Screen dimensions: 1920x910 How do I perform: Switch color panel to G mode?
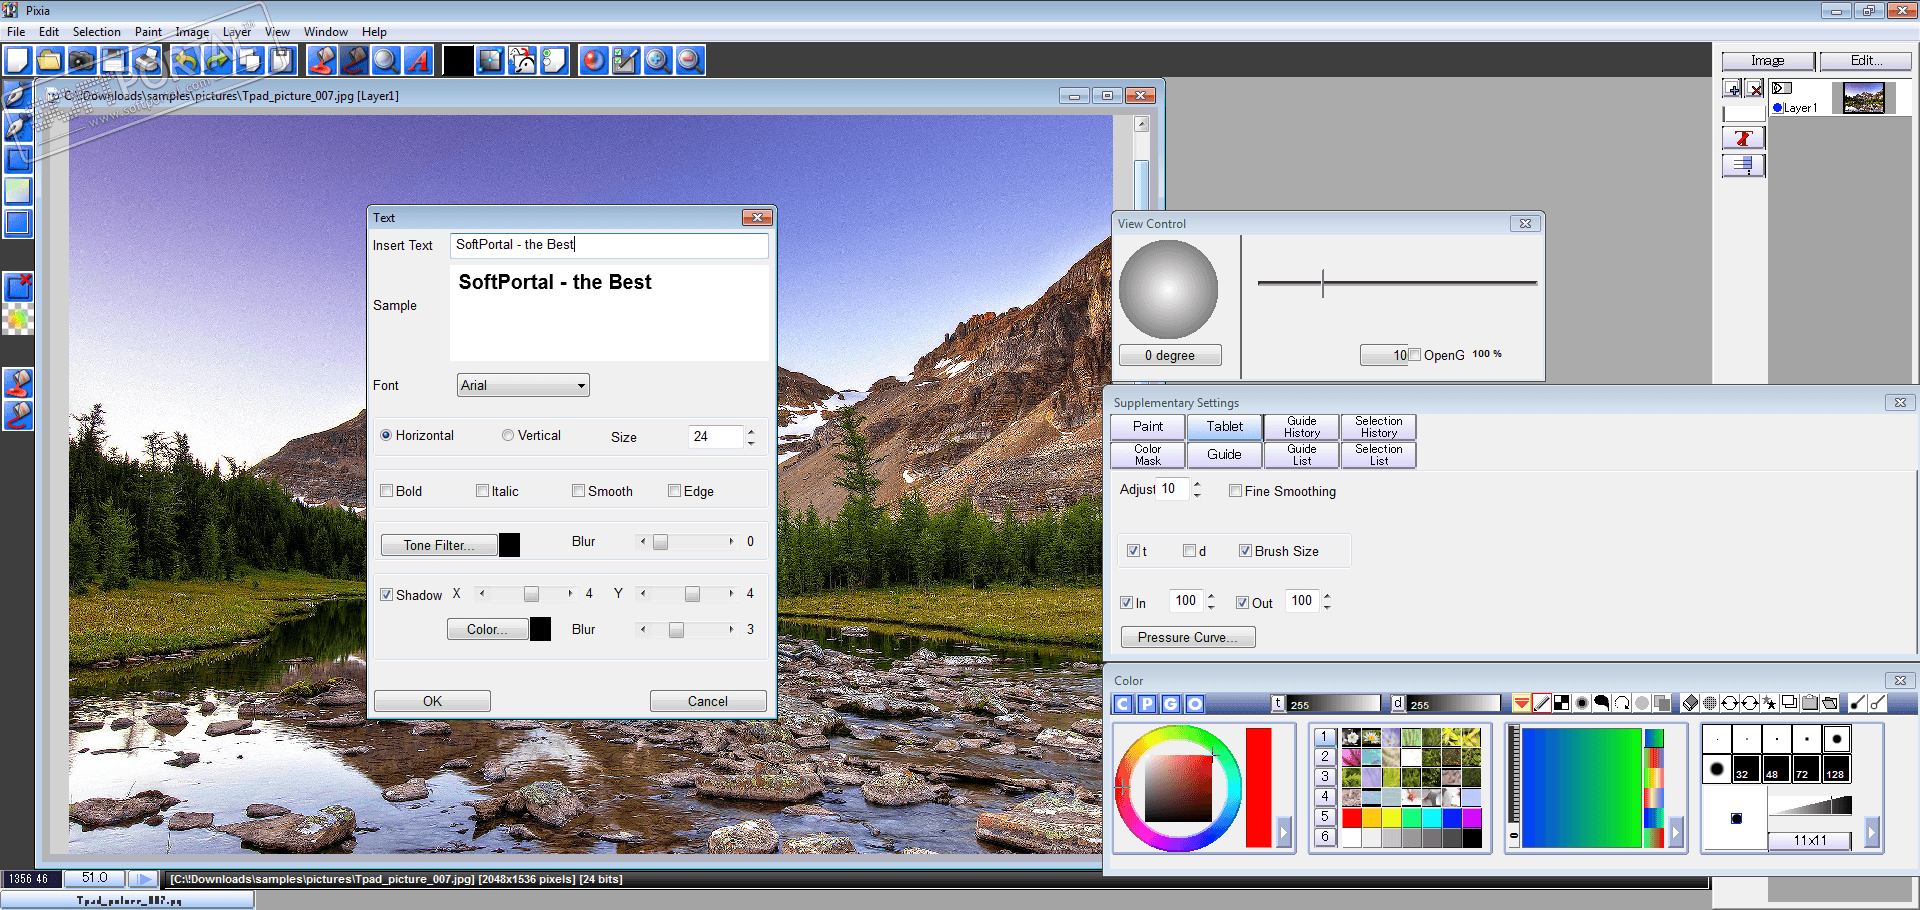pos(1171,704)
